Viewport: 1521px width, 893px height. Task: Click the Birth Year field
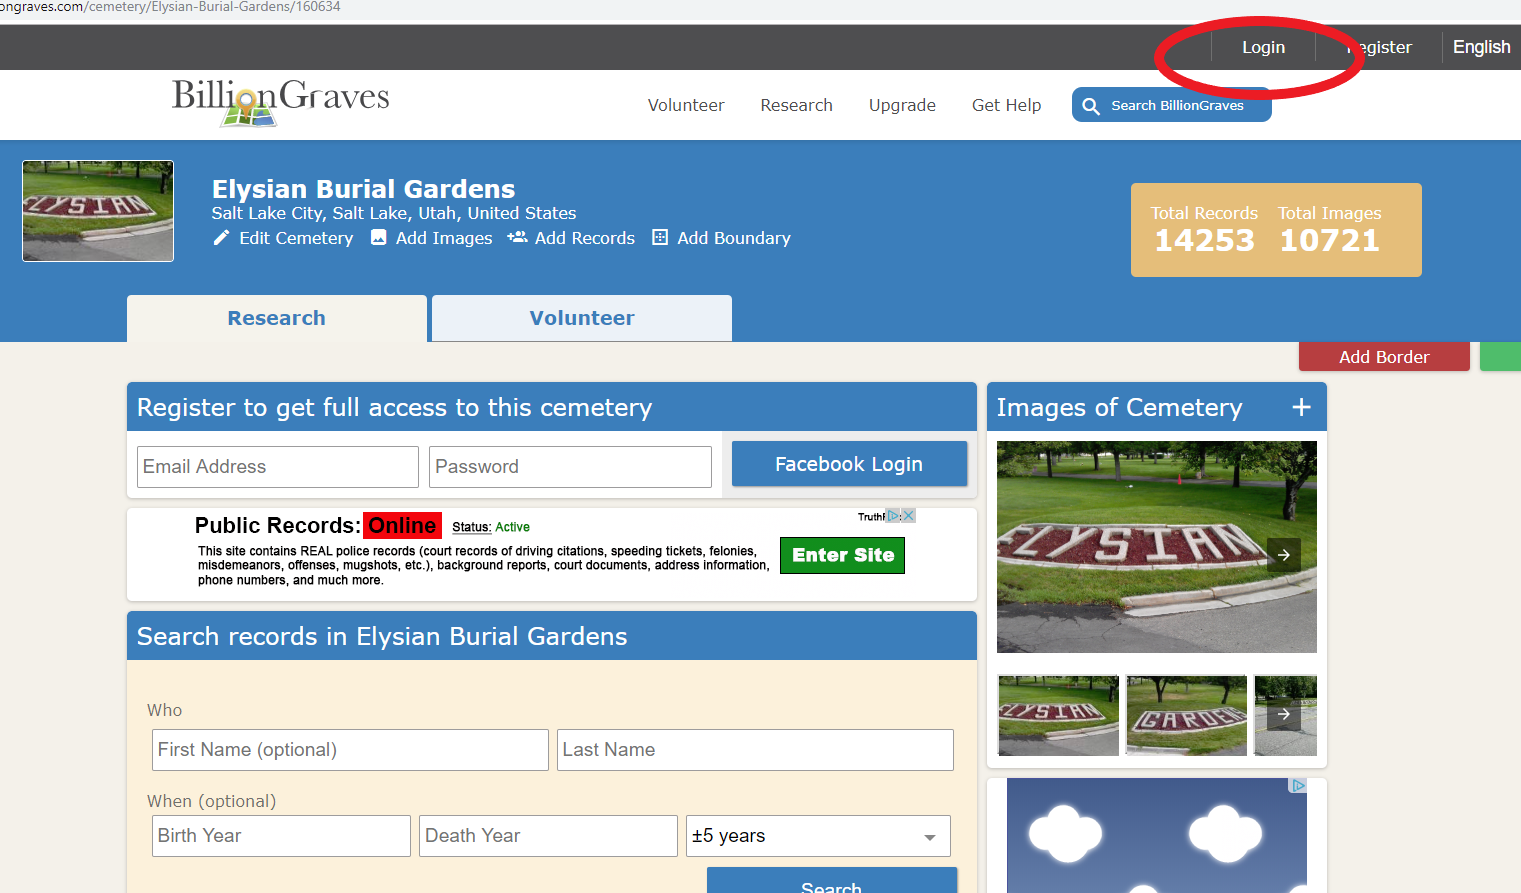tap(281, 836)
